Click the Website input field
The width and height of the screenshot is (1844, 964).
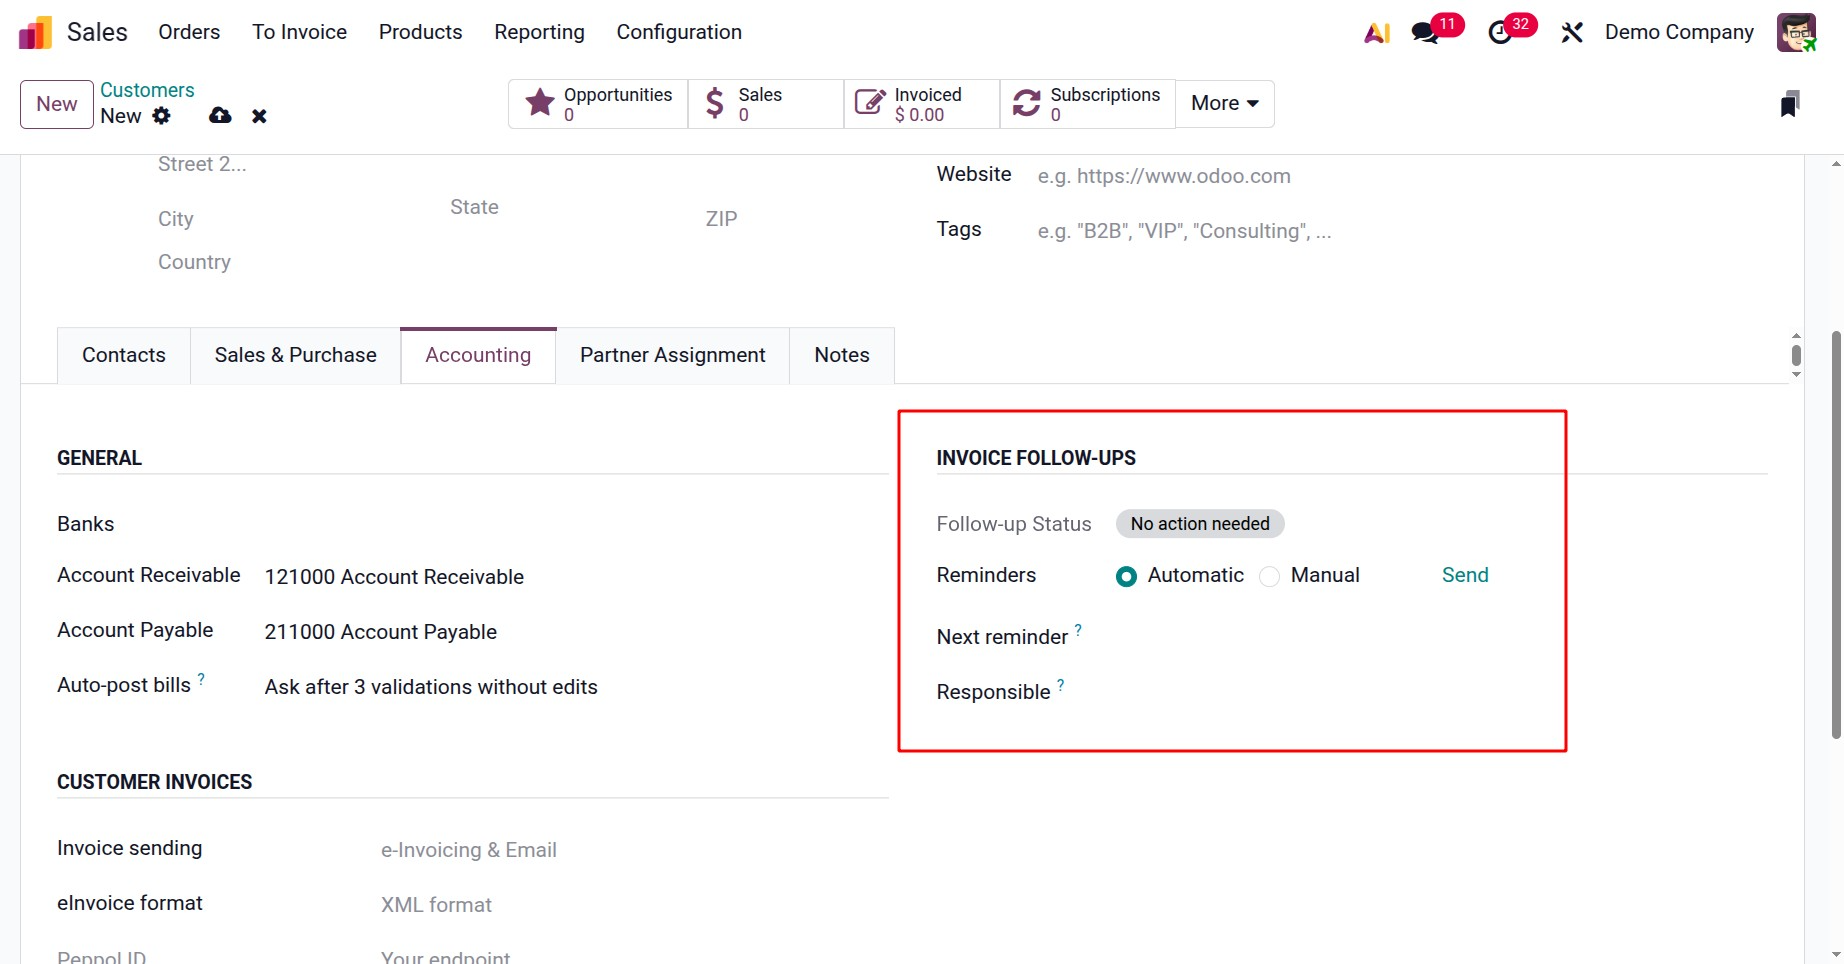(x=1300, y=177)
